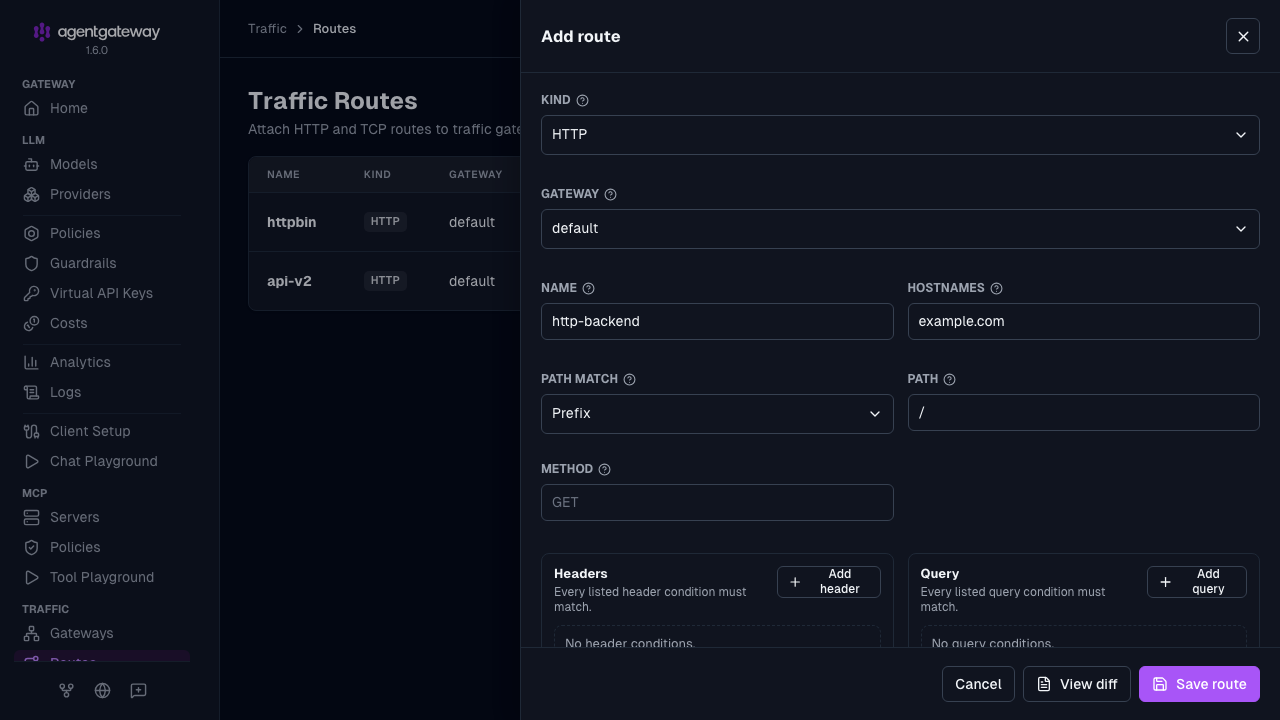Open the Path Match dropdown set to Prefix
The height and width of the screenshot is (720, 1280).
717,414
